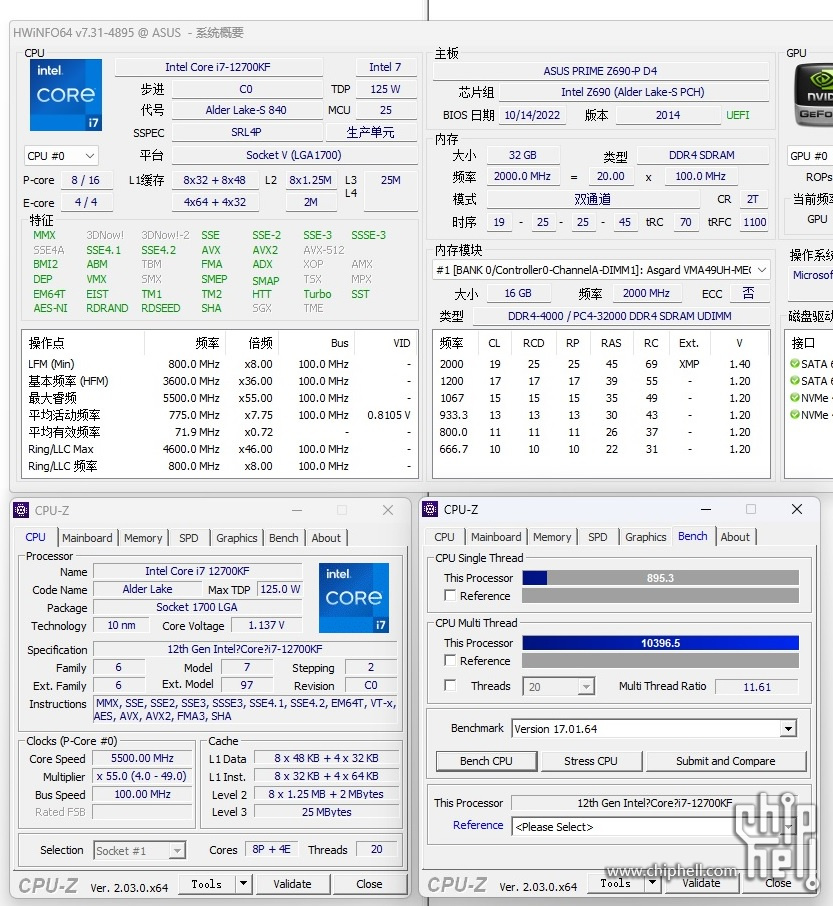The width and height of the screenshot is (833, 906).
Task: Click the empty Reference bar under CPU Single Thread
Action: [x=660, y=596]
